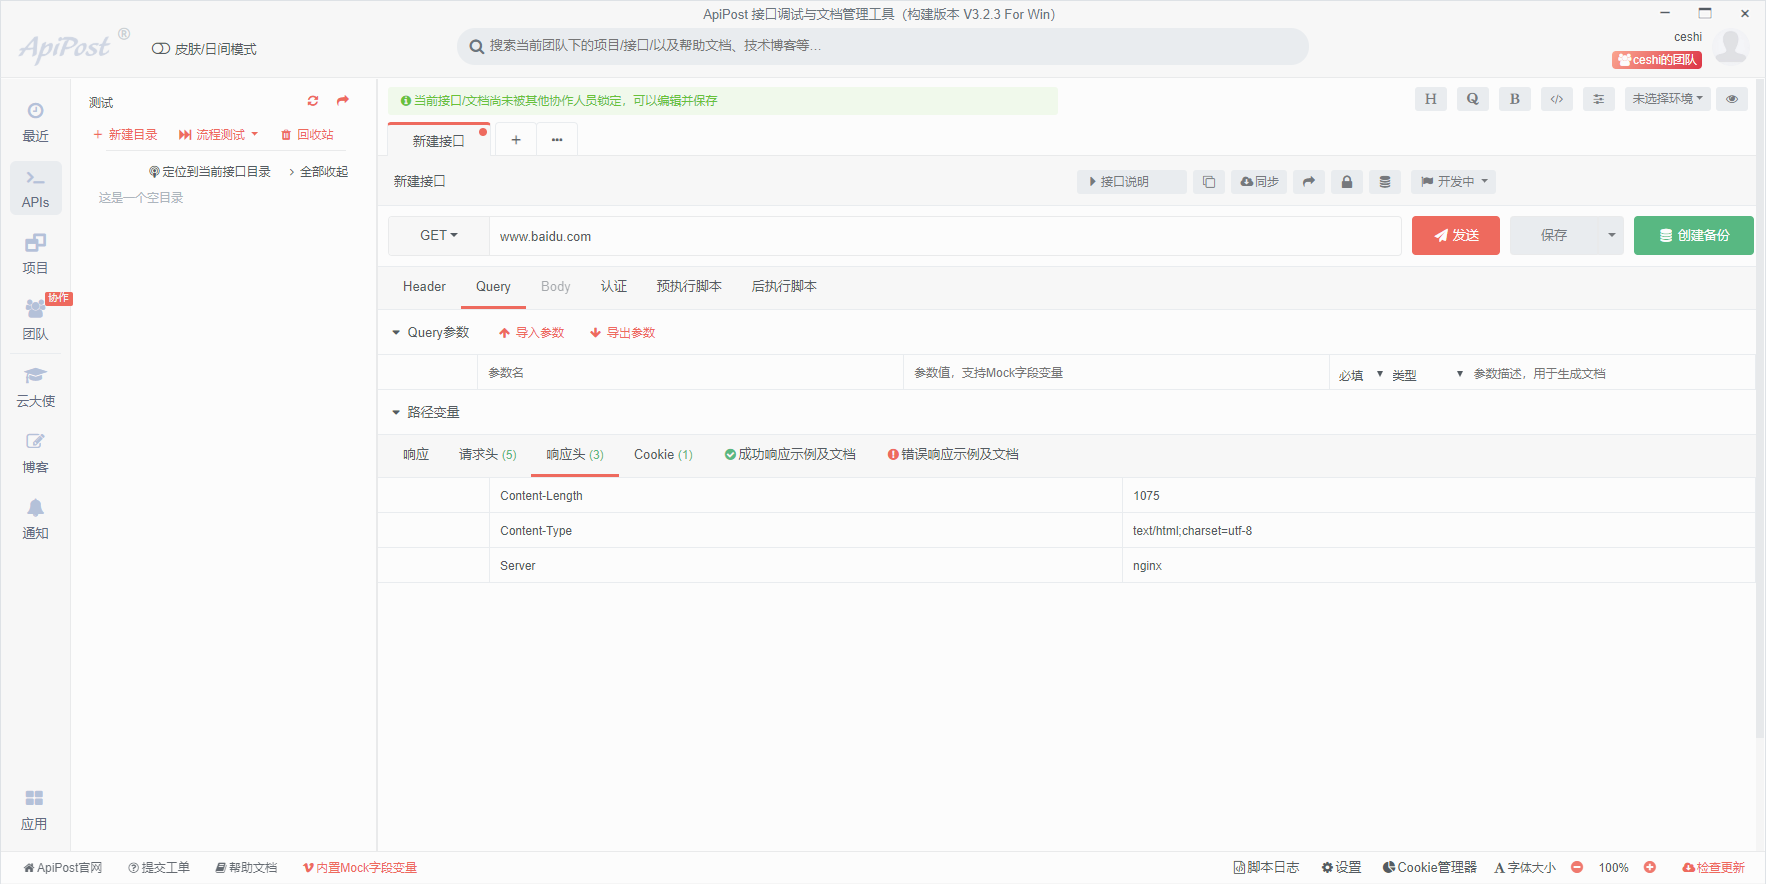Select the APIs sidebar icon

35,188
